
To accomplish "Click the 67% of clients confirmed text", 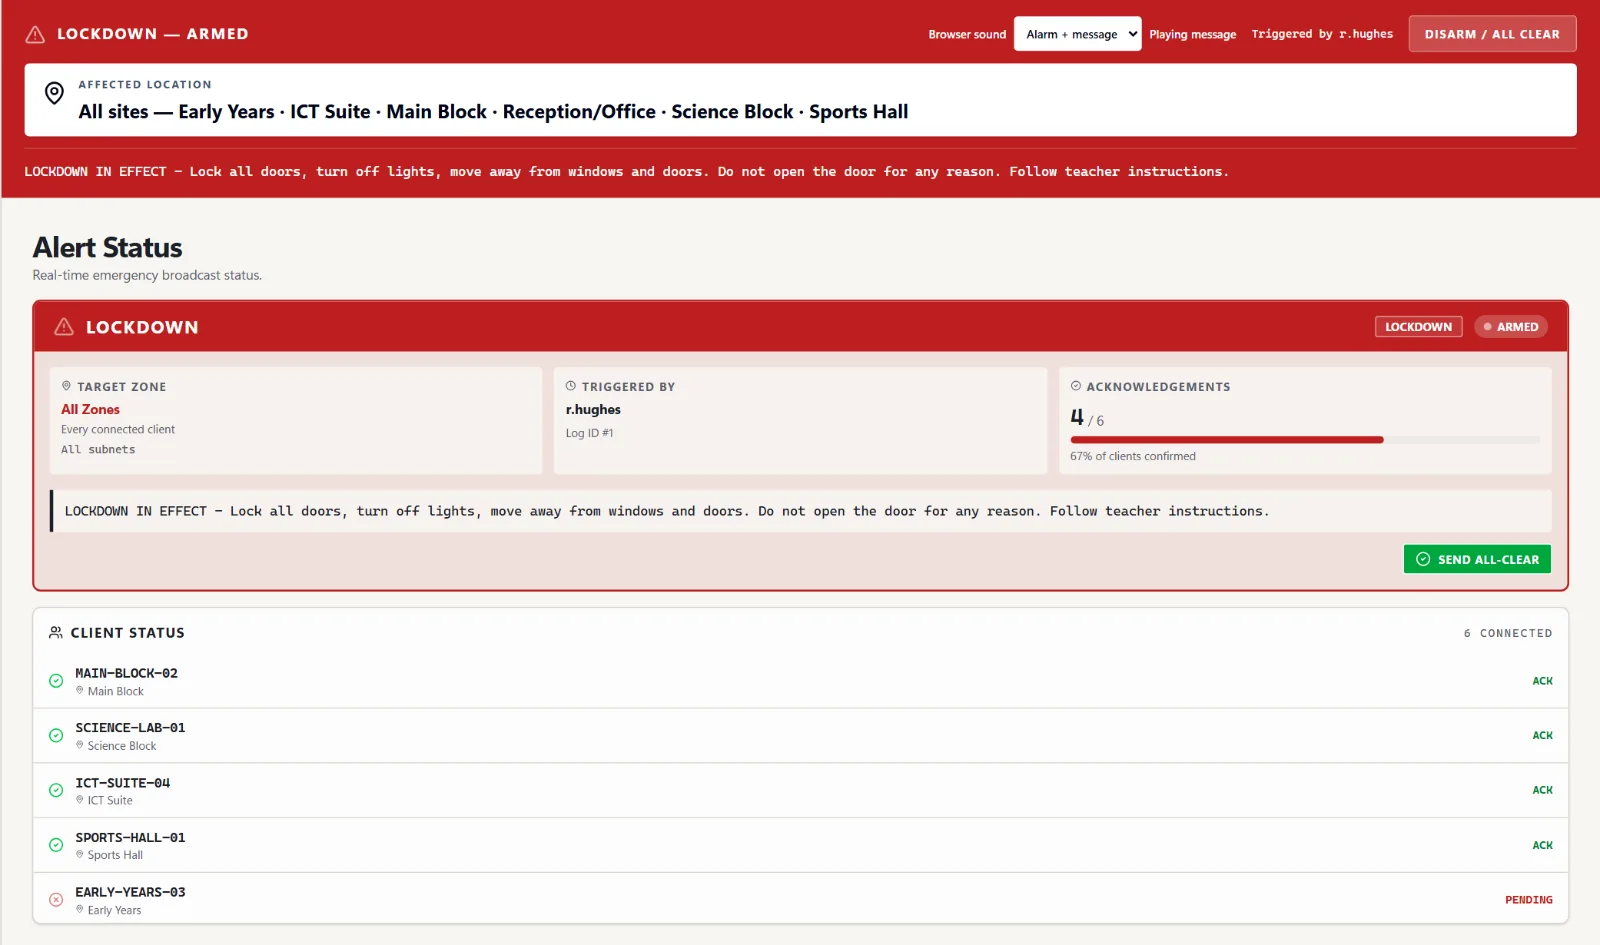I will pyautogui.click(x=1133, y=456).
